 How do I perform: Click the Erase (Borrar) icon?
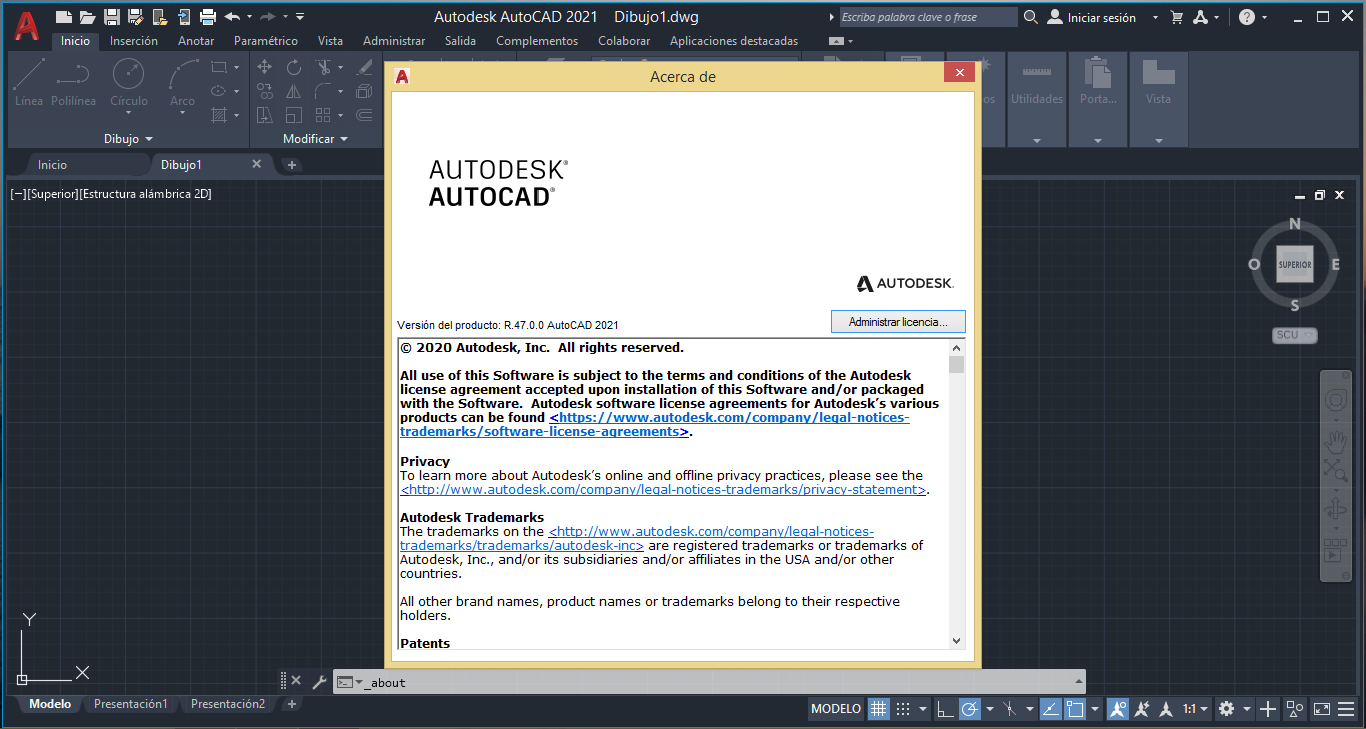click(364, 67)
